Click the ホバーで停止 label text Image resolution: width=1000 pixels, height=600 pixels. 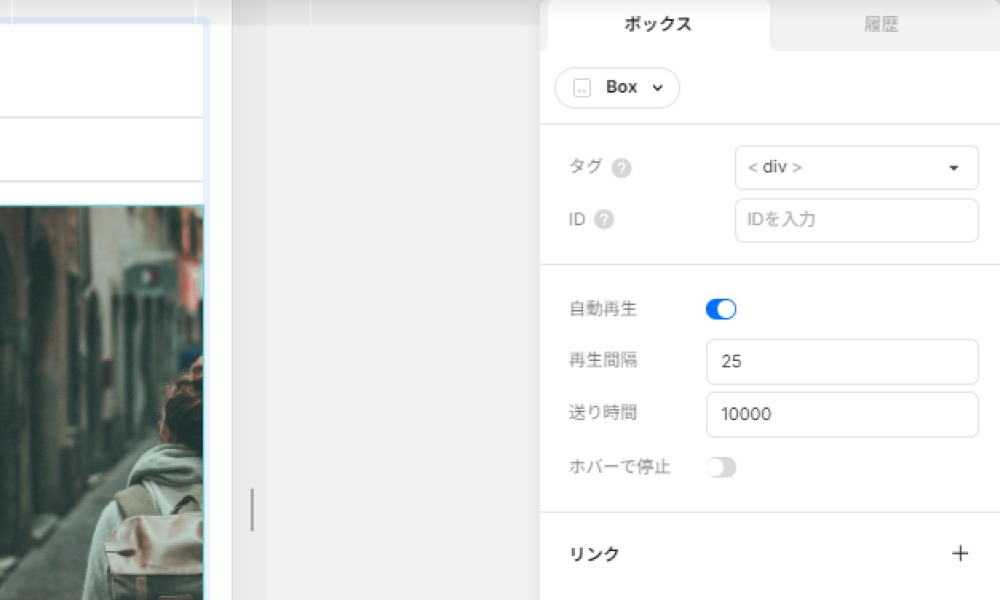point(620,467)
